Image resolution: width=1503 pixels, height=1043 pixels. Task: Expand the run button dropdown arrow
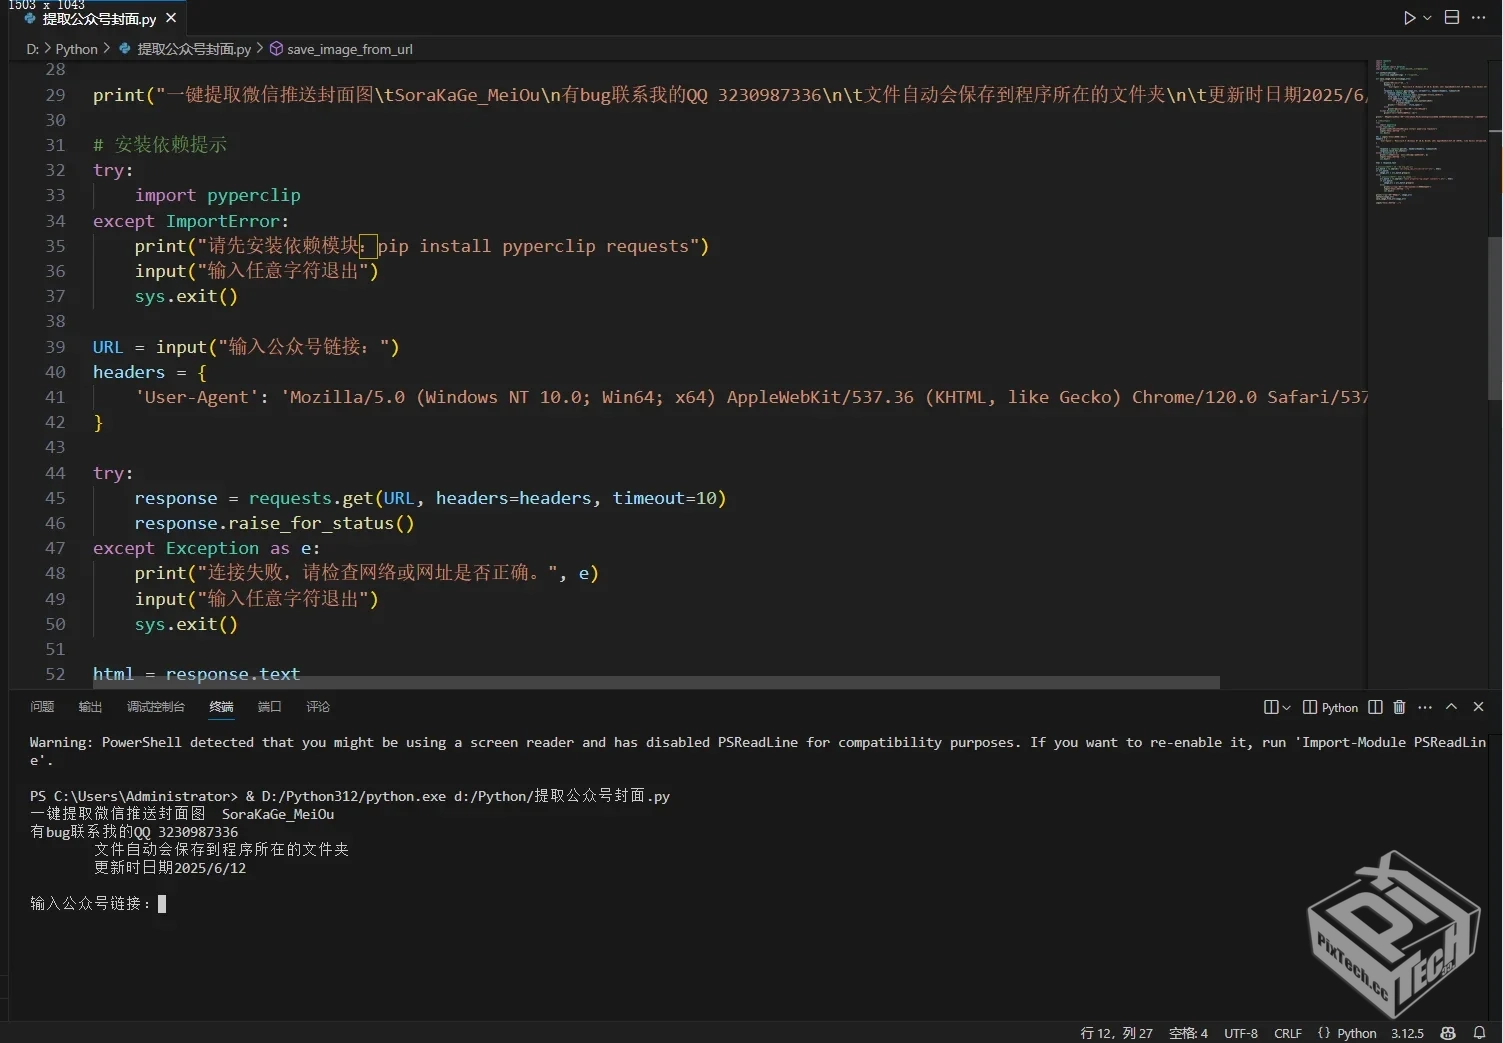tap(1427, 18)
